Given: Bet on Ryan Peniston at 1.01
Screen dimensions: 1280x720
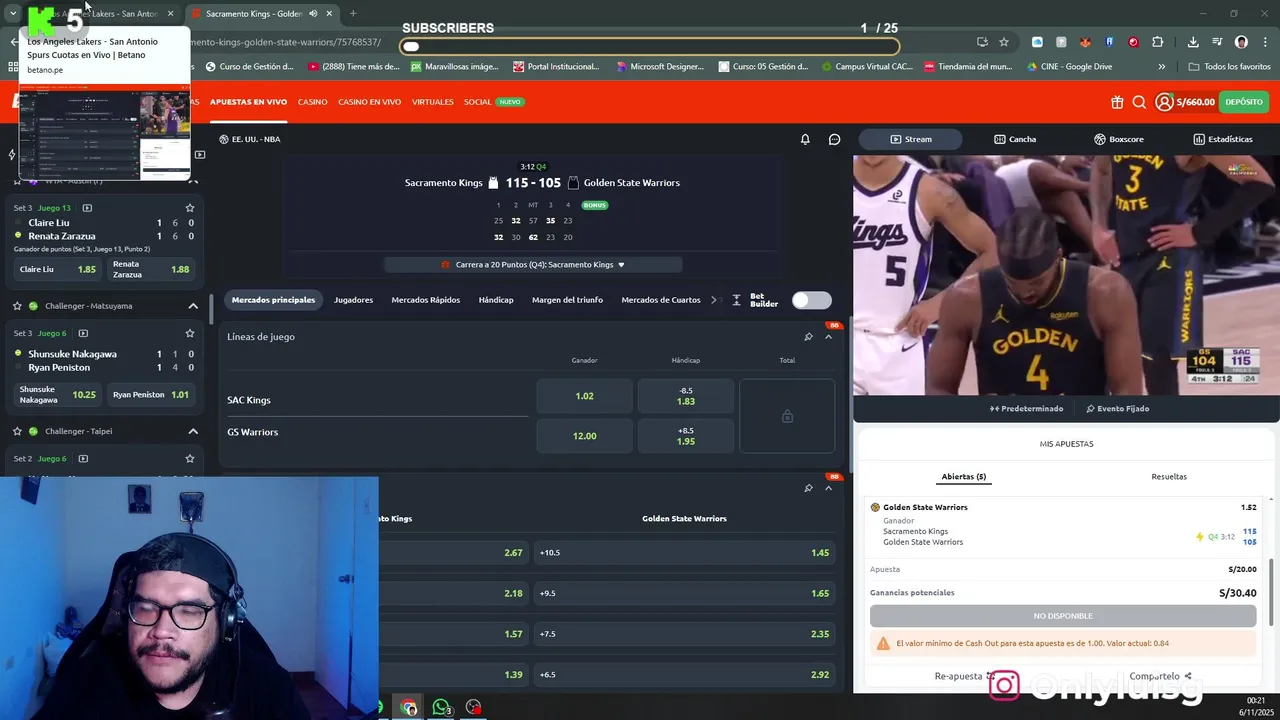Looking at the screenshot, I should click(x=151, y=394).
